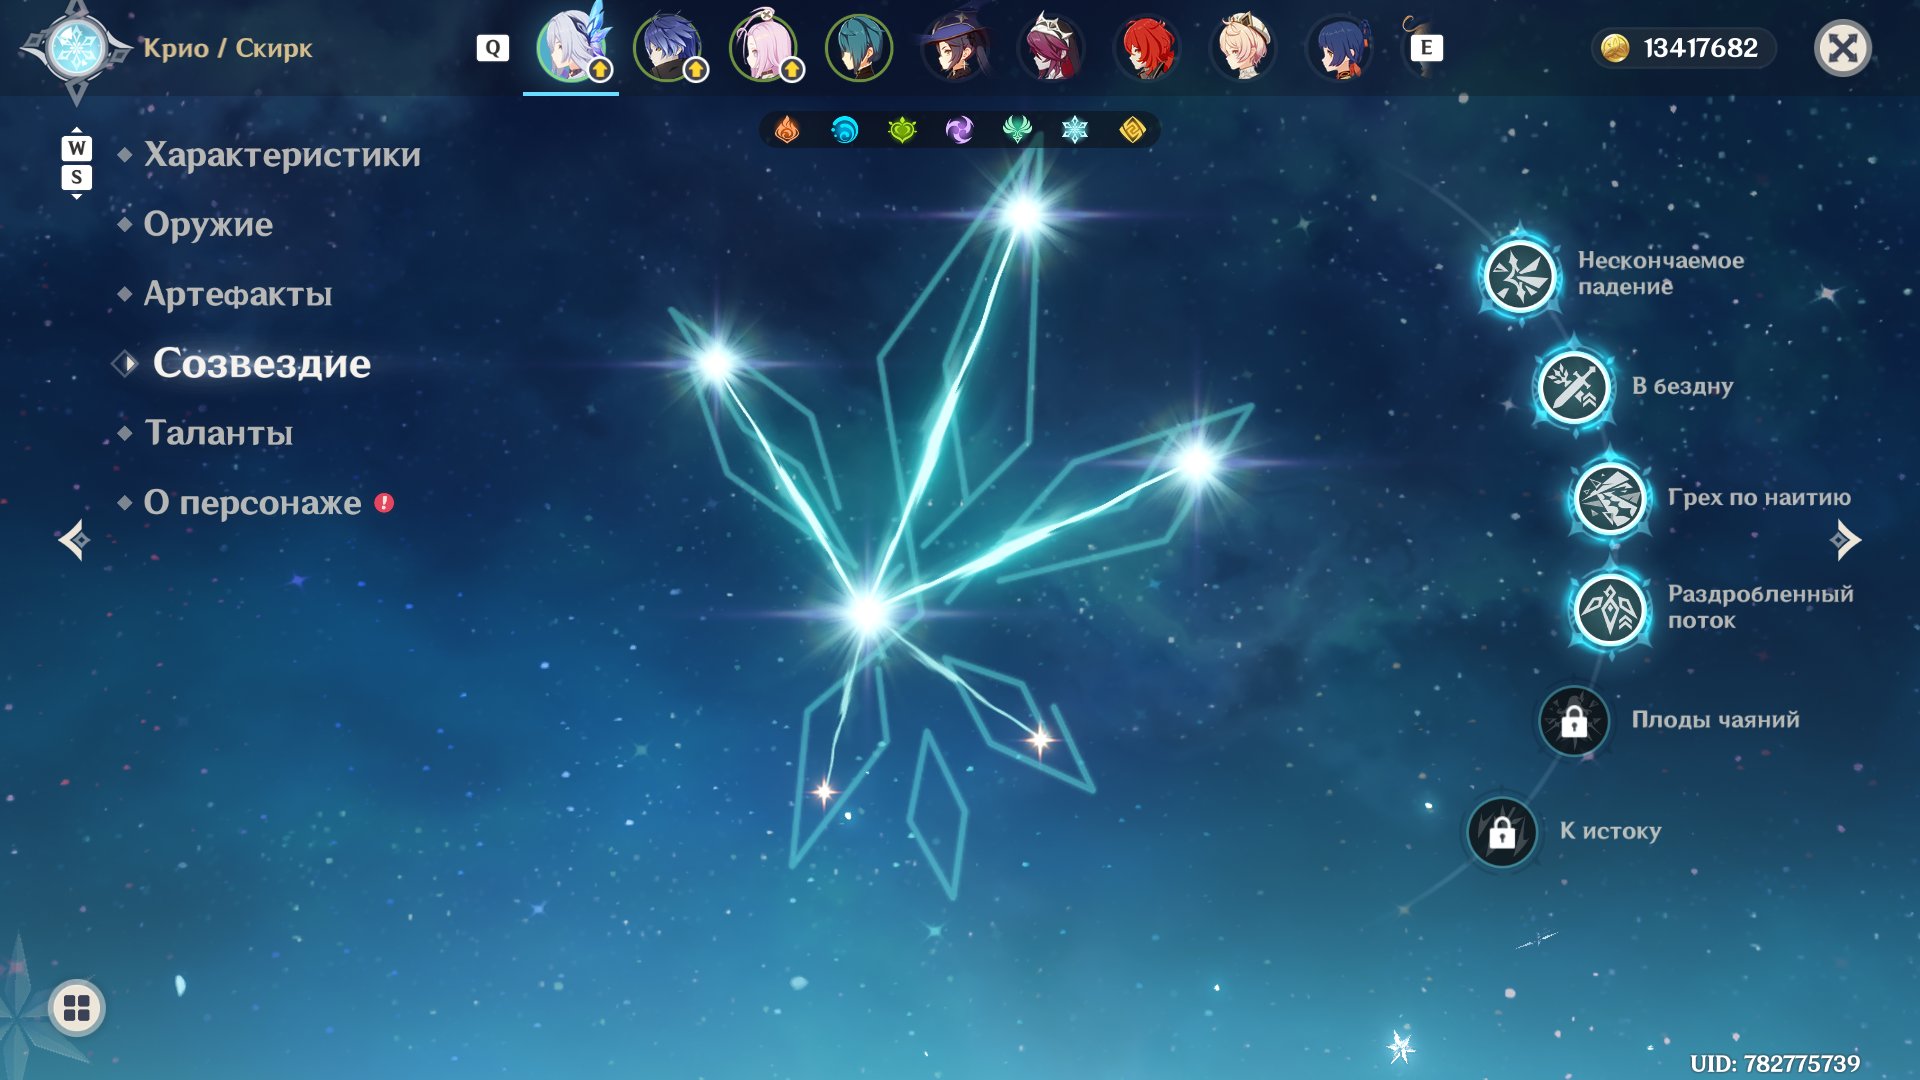The width and height of the screenshot is (1920, 1080).
Task: Click the Крио / Скирк title
Action: pos(228,48)
